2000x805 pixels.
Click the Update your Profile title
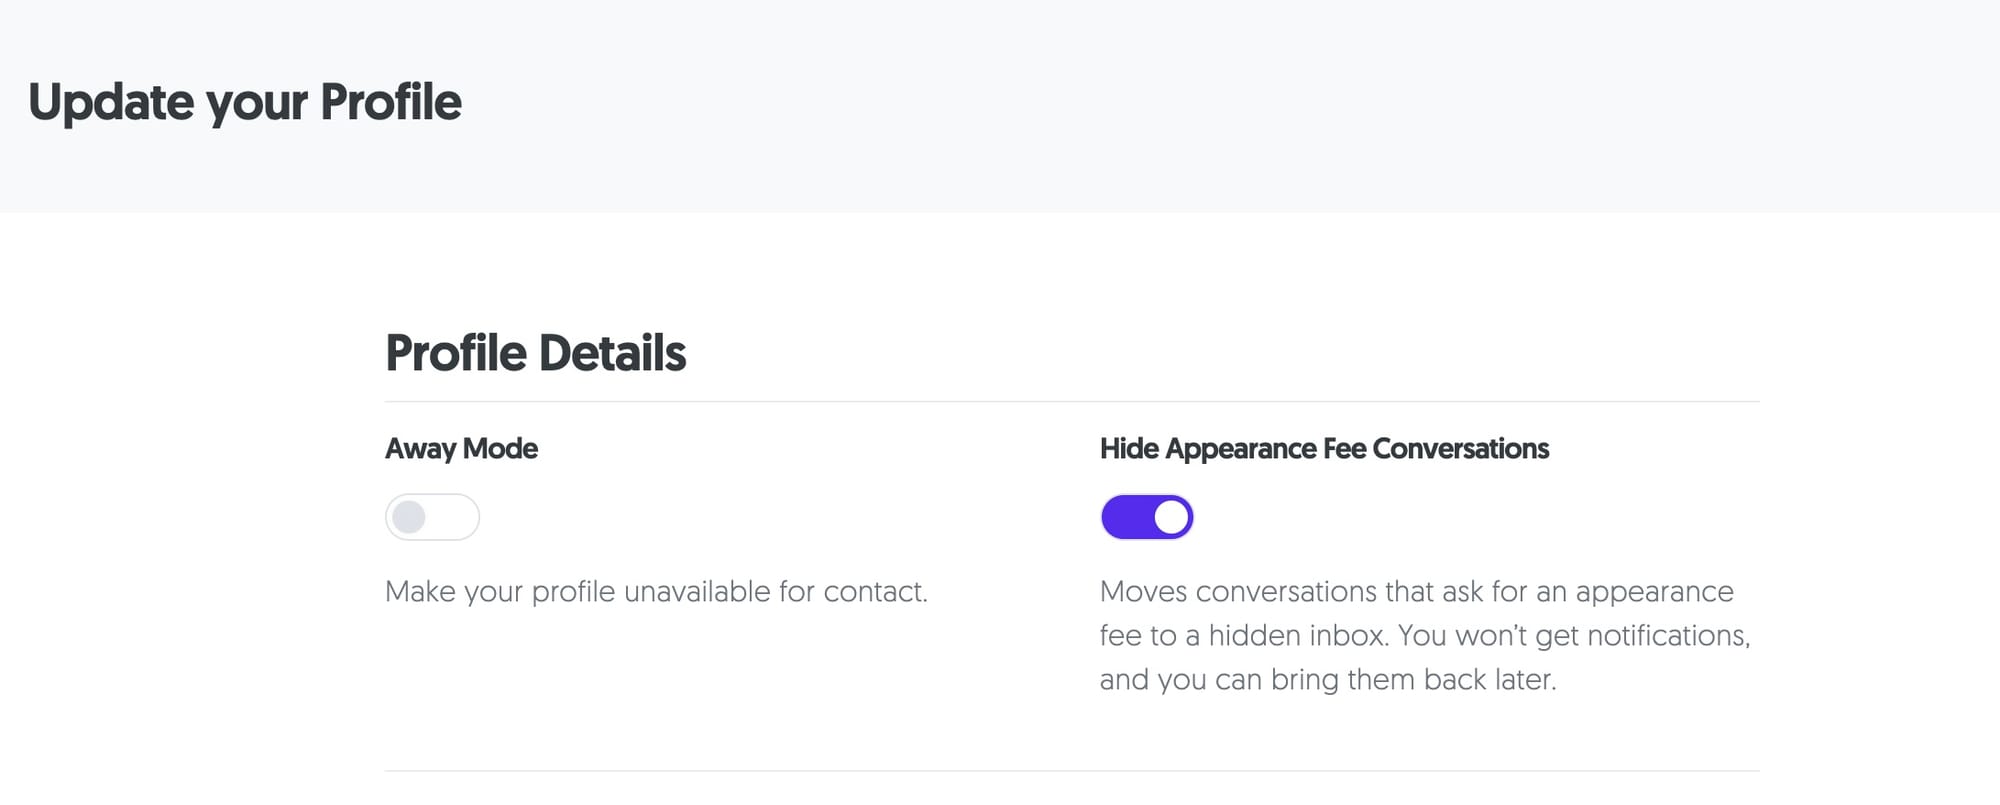(x=248, y=100)
